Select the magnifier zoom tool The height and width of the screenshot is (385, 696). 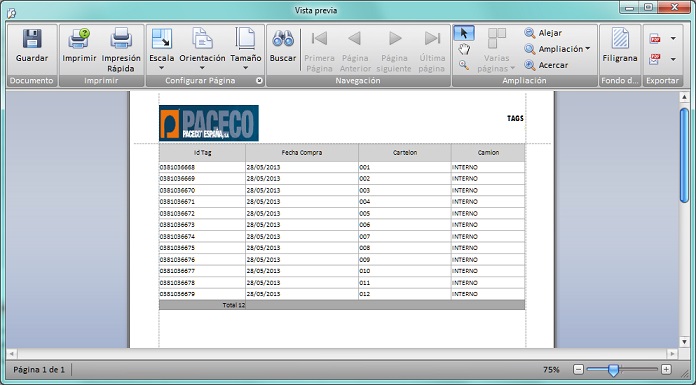click(x=464, y=65)
